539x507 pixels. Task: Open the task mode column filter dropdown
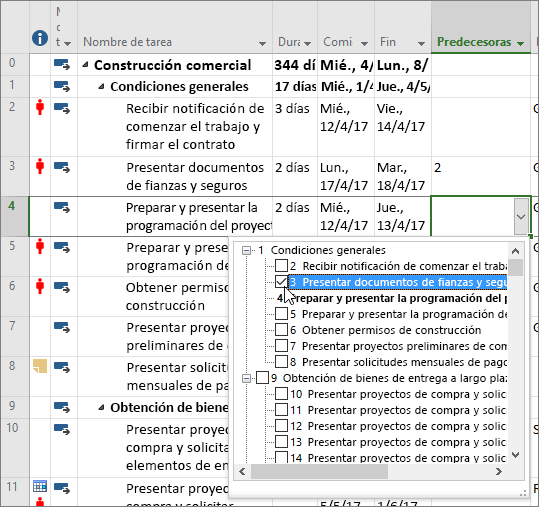[68, 43]
